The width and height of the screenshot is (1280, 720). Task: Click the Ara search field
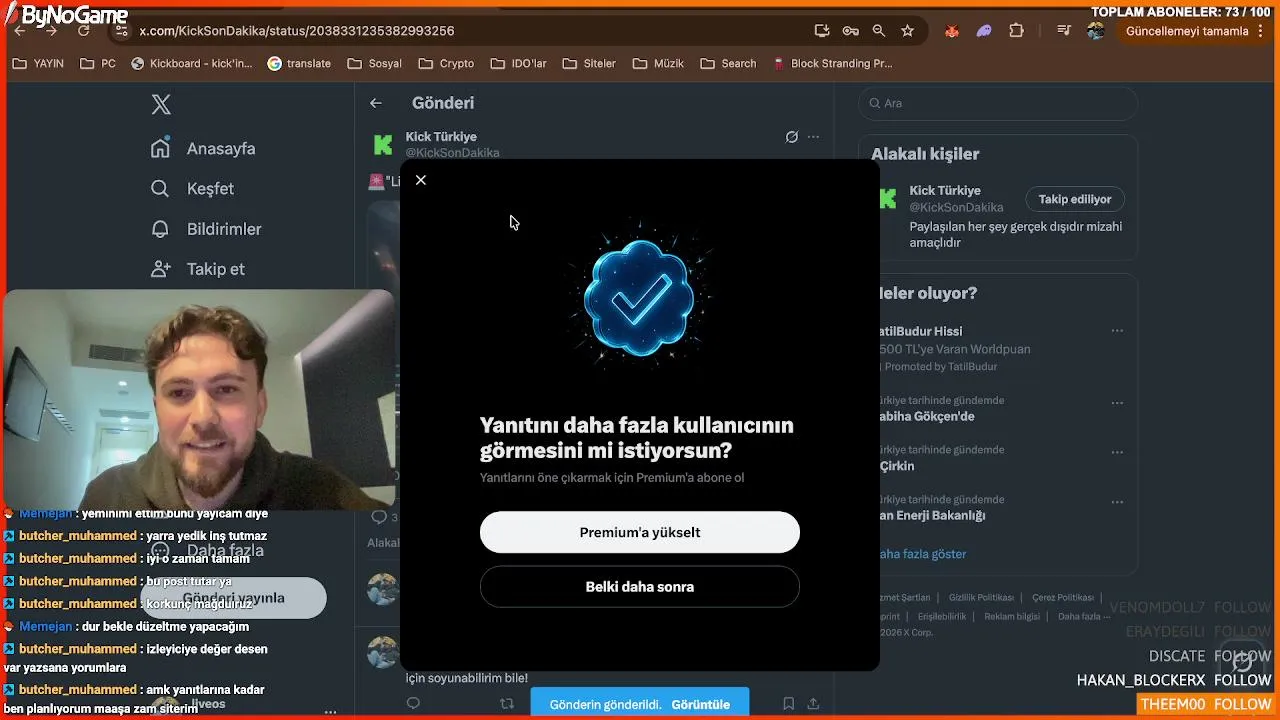coord(998,103)
